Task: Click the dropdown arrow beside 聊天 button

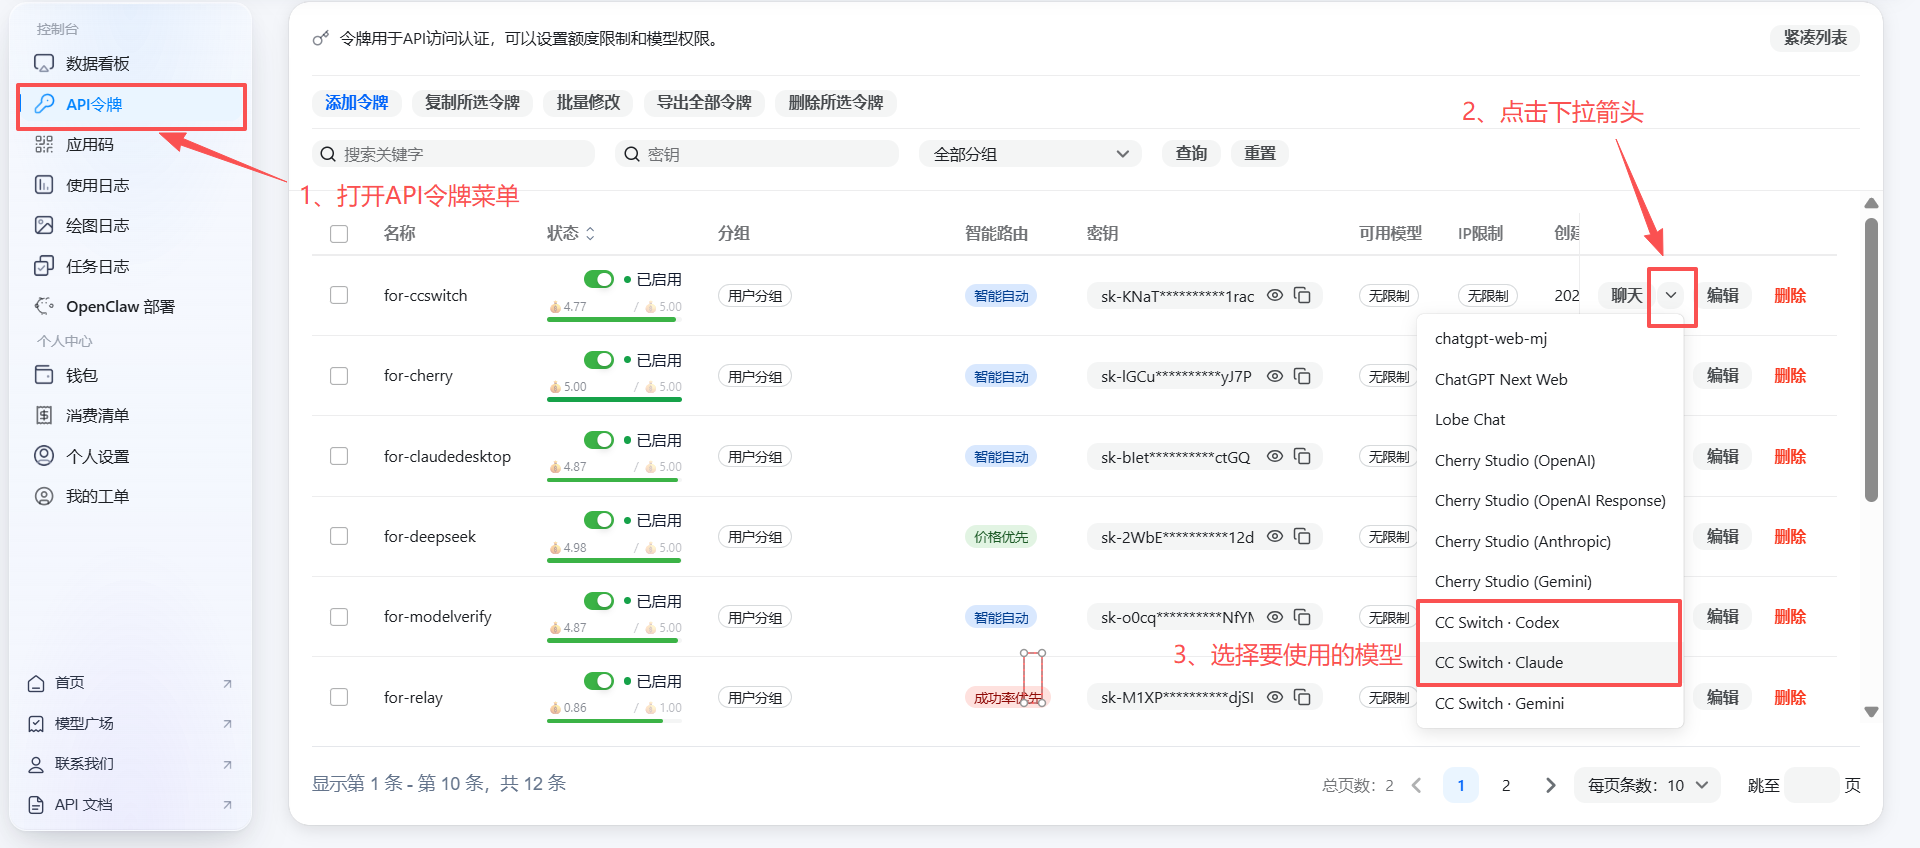Action: (1671, 295)
